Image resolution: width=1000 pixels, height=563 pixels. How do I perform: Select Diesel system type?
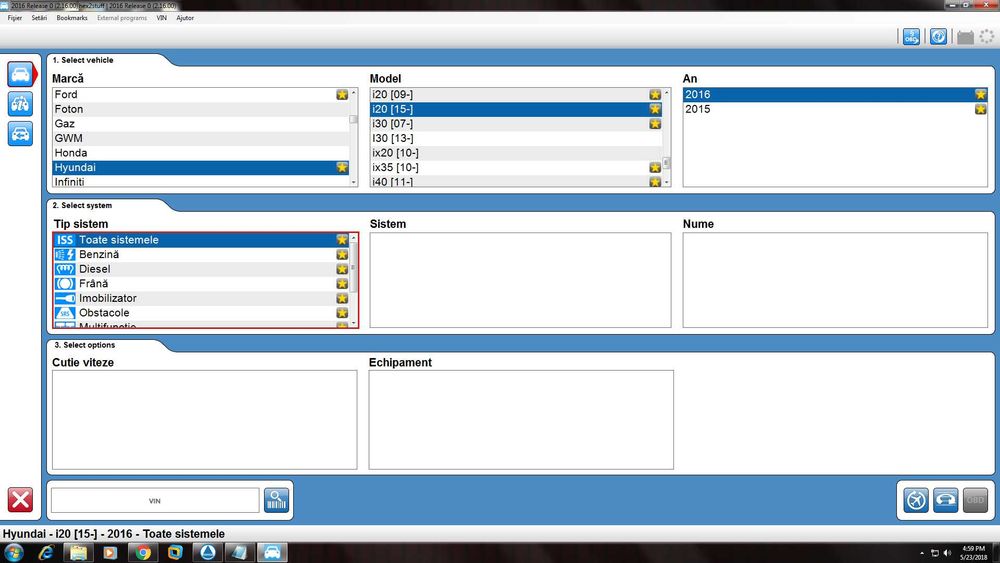click(202, 269)
